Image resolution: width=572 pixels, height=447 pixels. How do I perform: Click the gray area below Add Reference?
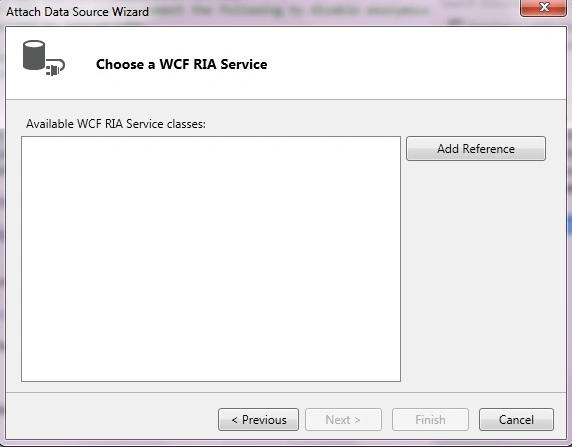[483, 274]
